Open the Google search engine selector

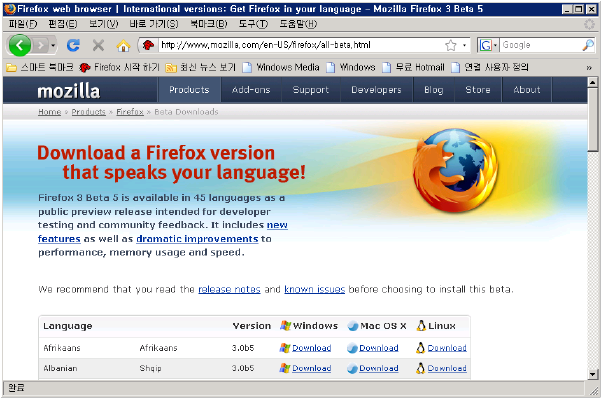coord(488,45)
